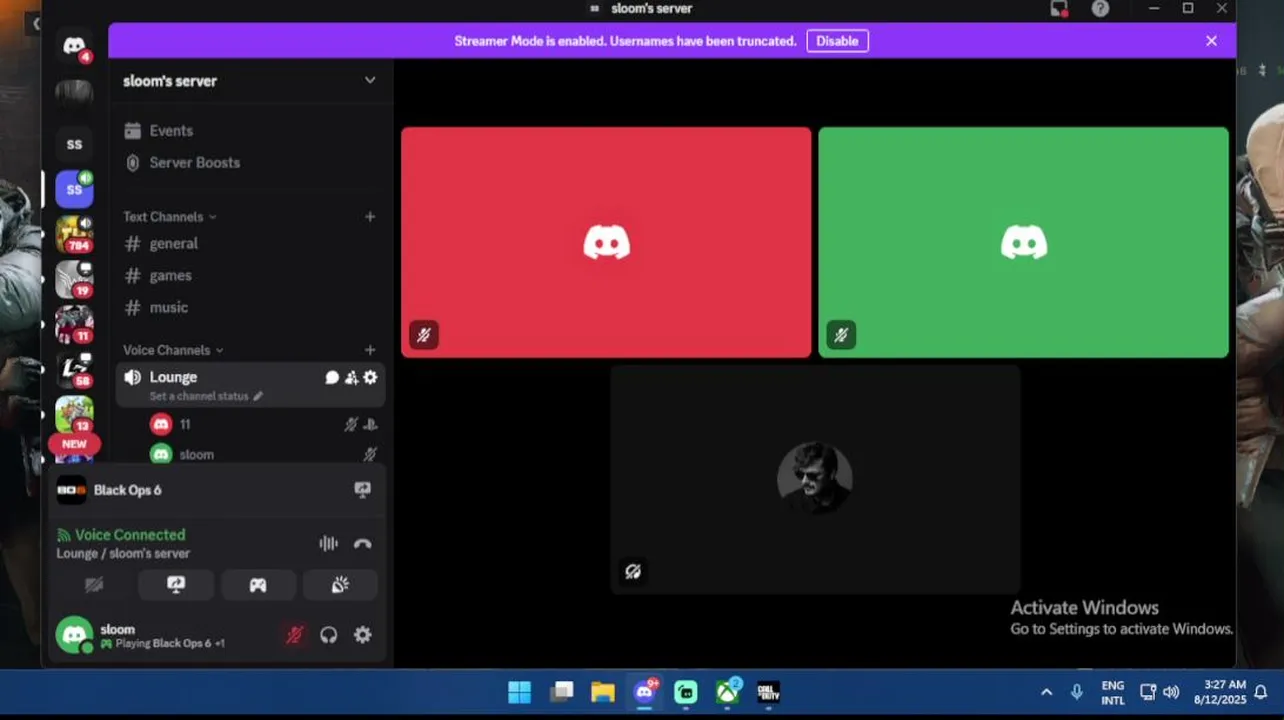Click Set a channel status

[206, 397]
